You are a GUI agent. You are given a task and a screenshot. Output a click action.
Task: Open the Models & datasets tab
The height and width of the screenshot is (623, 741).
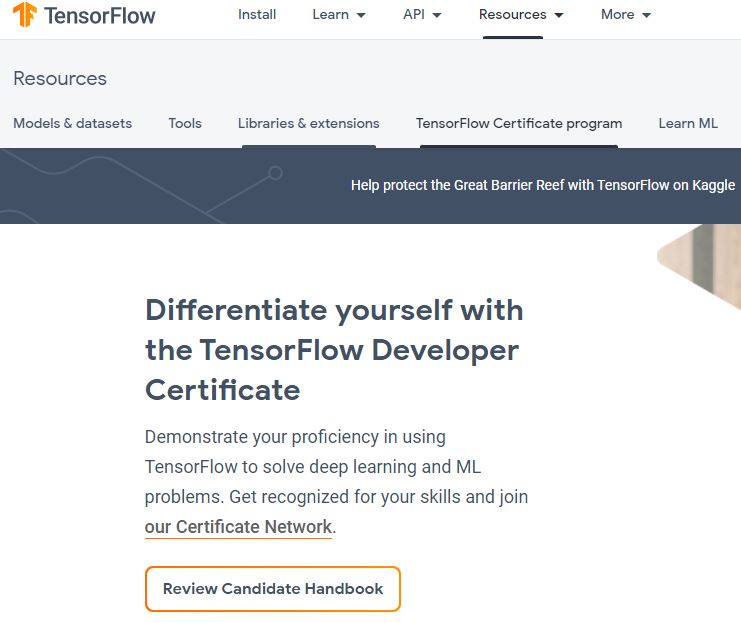click(x=73, y=123)
